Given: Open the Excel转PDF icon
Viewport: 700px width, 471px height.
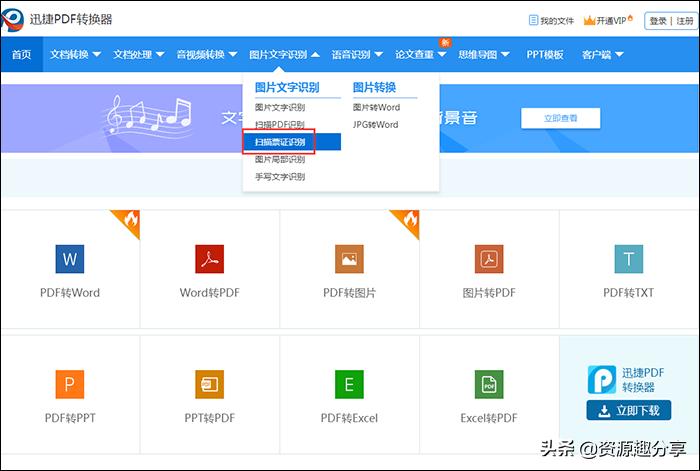Looking at the screenshot, I should click(489, 384).
